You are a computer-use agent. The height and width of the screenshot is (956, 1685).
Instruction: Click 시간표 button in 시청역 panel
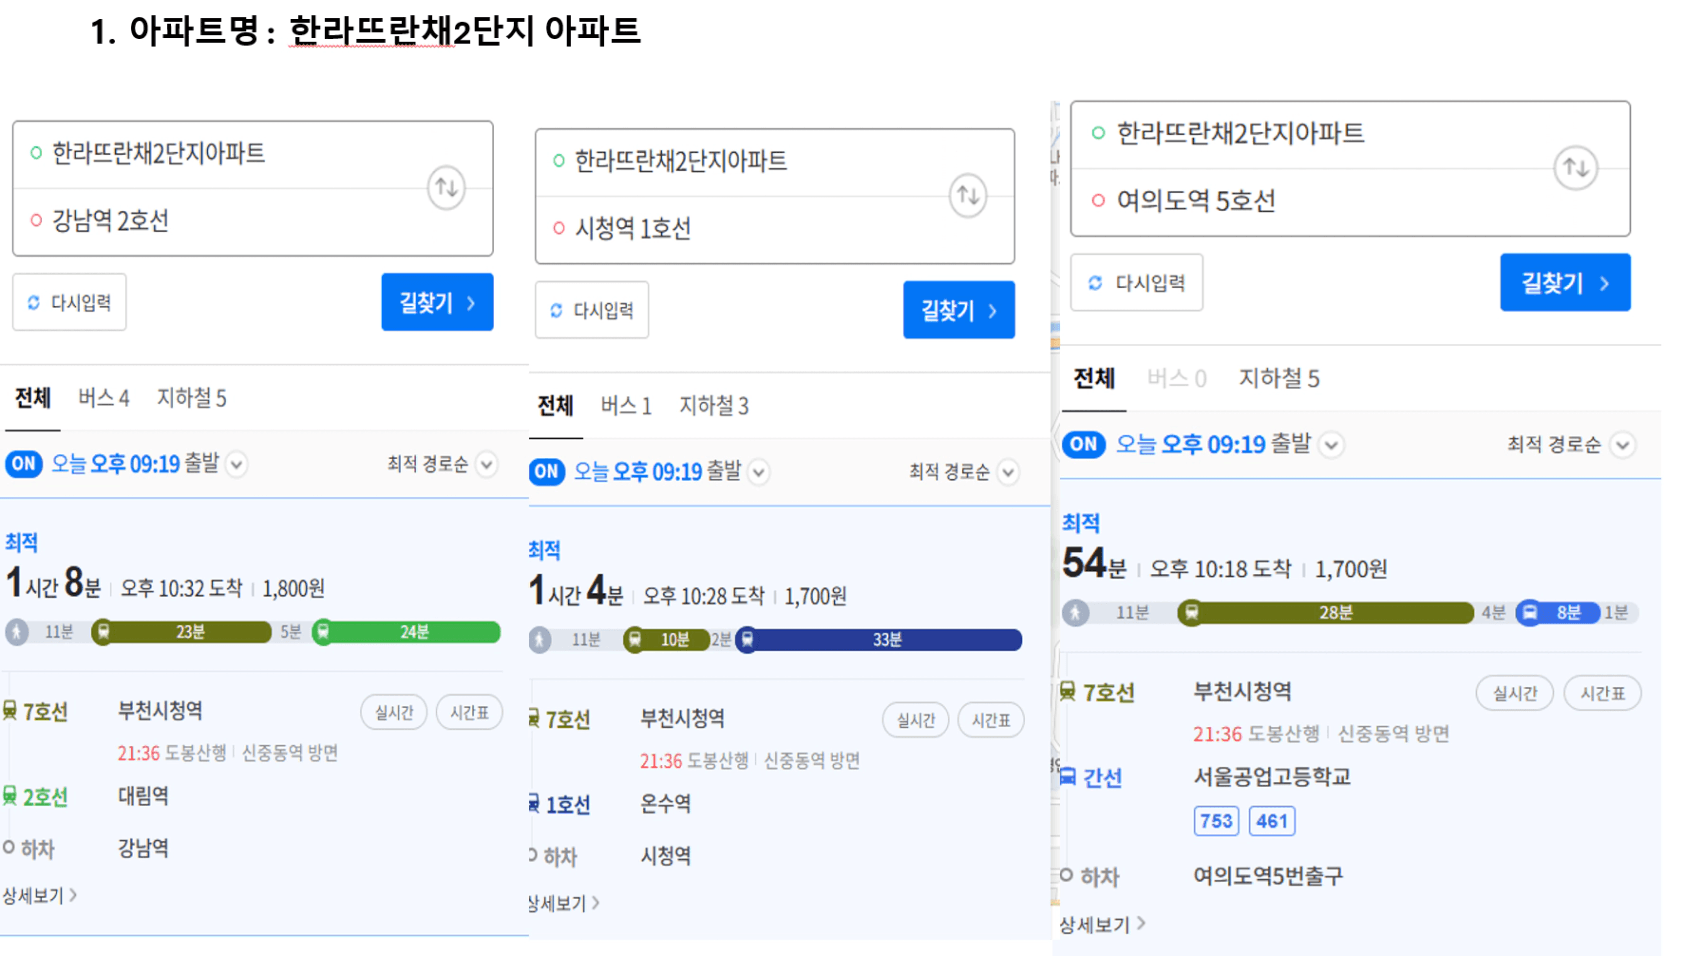(x=991, y=720)
